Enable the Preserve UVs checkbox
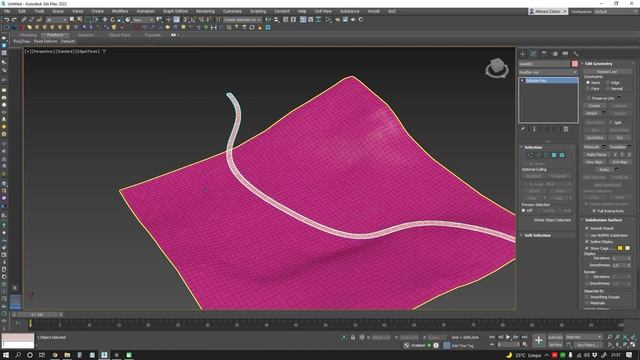The image size is (640, 360). pyautogui.click(x=588, y=98)
